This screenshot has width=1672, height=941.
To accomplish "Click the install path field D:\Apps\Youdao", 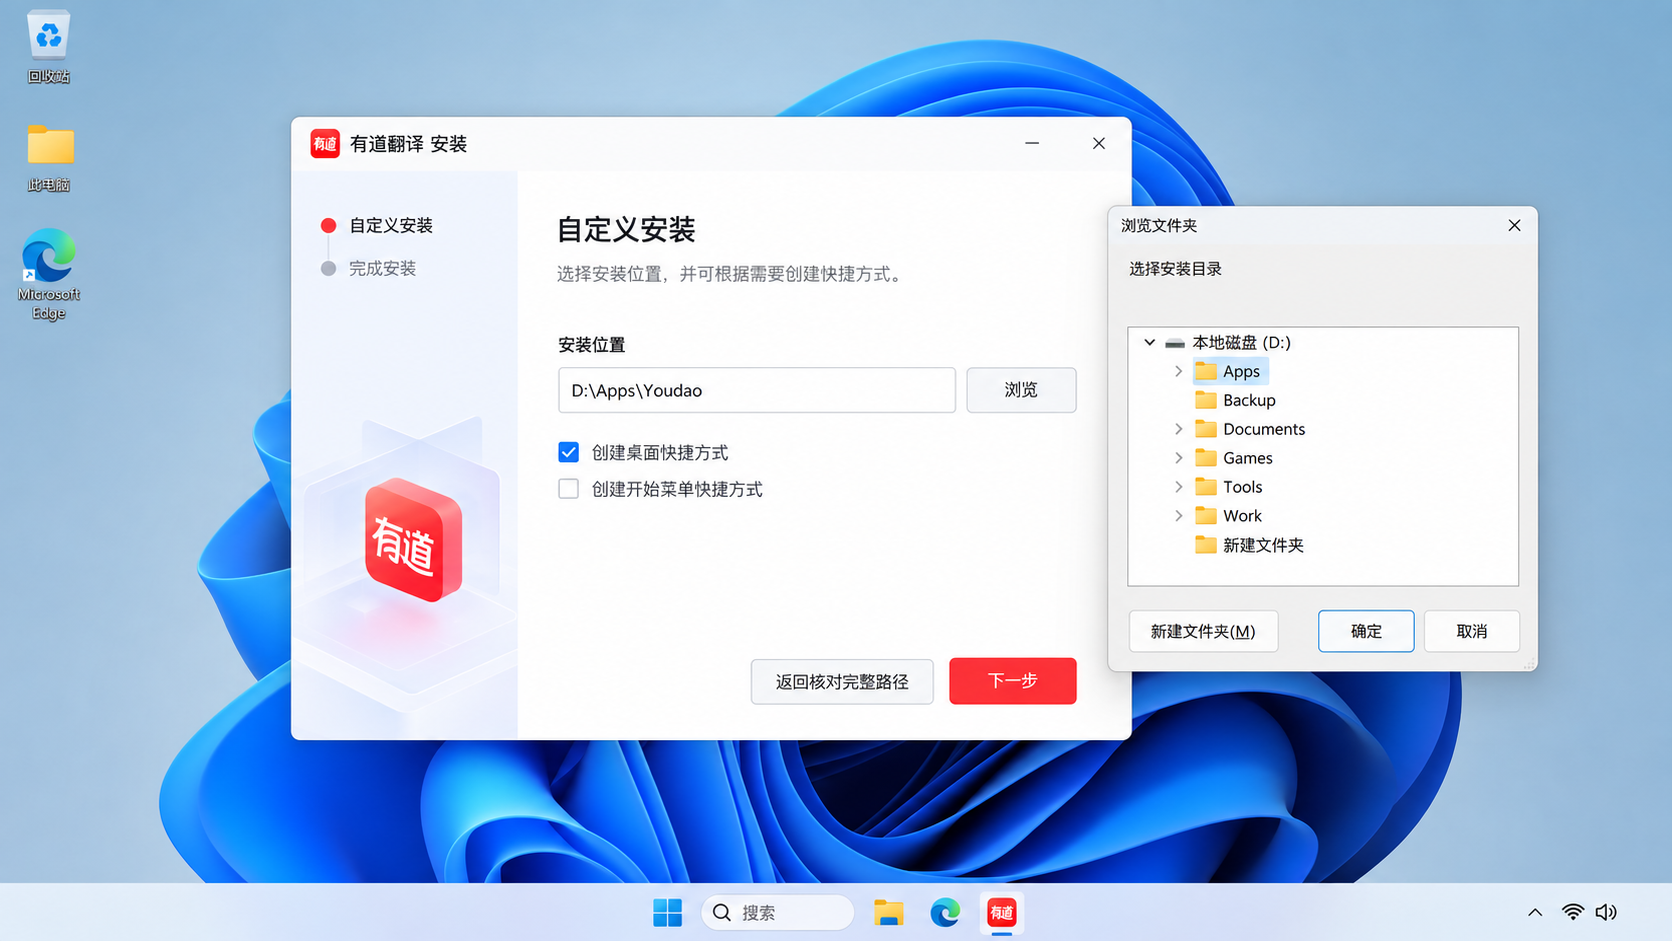I will (757, 390).
